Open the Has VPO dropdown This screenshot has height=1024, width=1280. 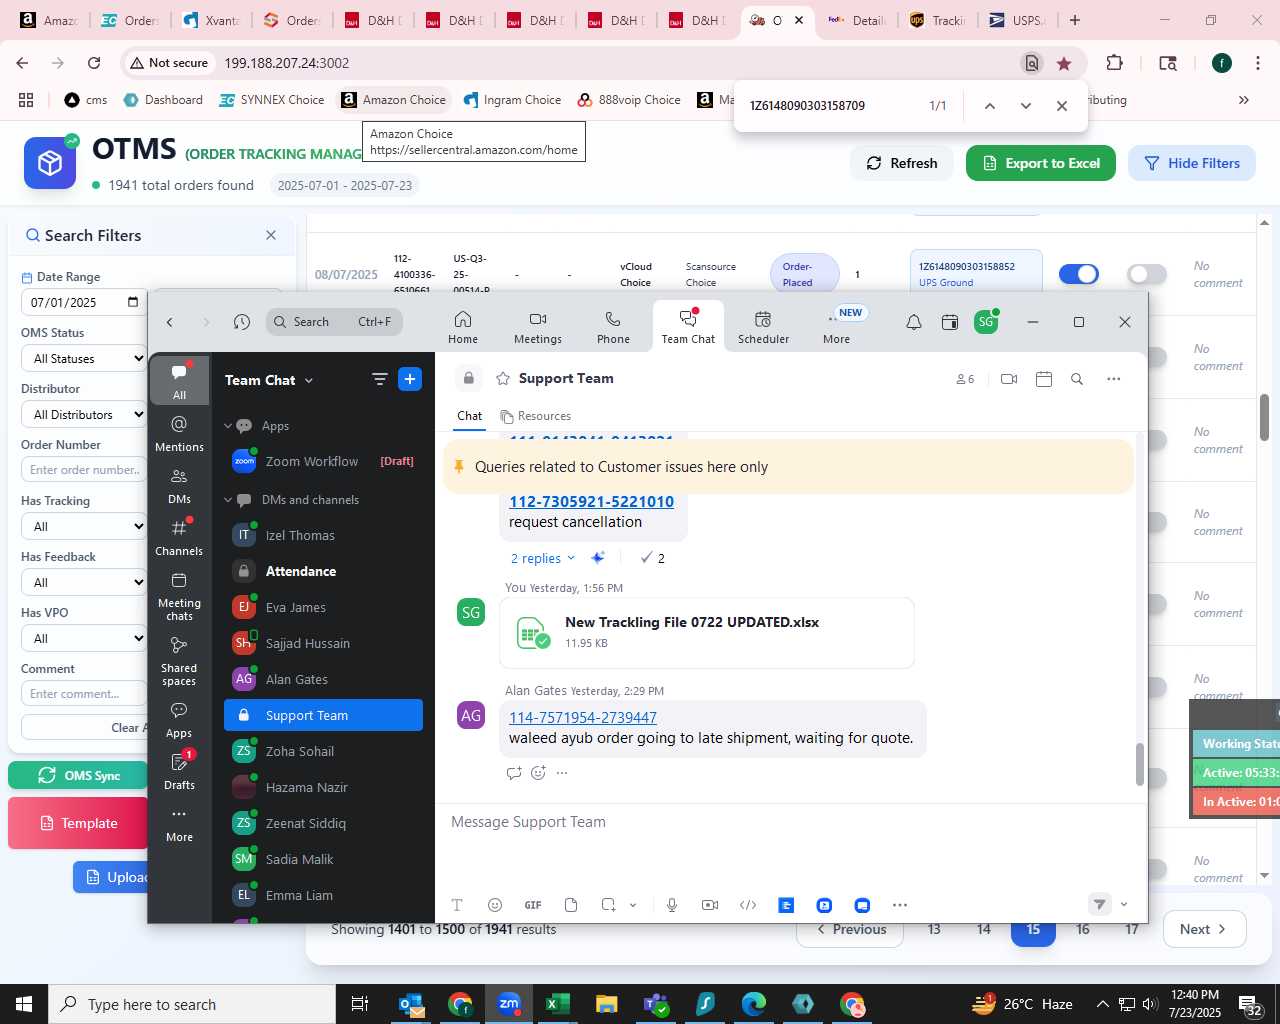(84, 638)
